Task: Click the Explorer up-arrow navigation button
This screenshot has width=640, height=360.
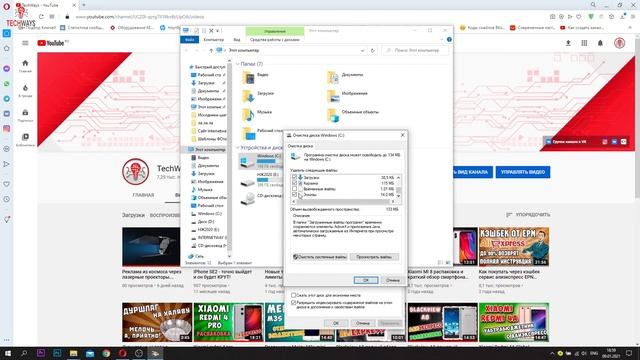Action: pos(211,50)
